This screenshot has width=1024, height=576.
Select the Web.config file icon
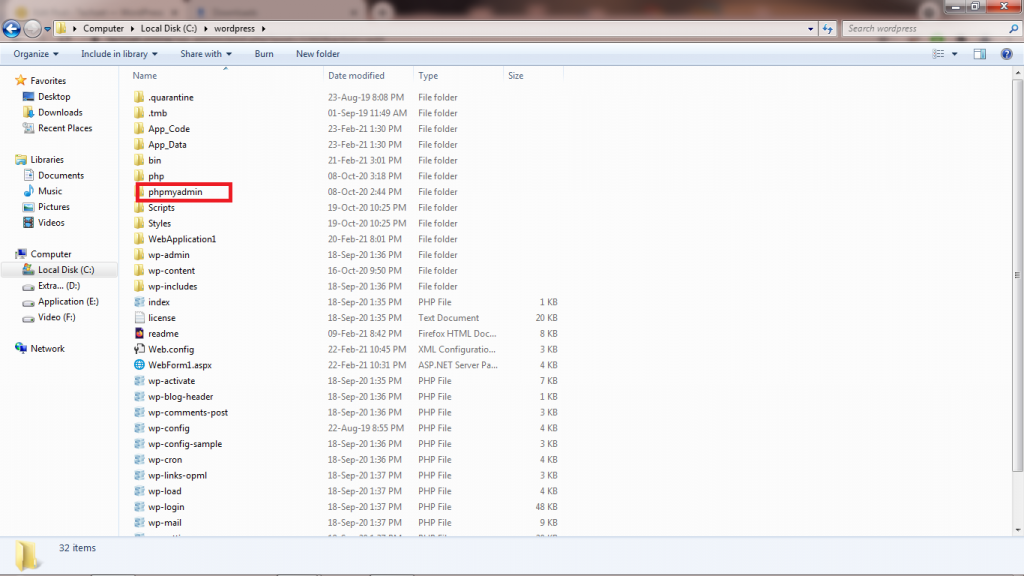tap(140, 349)
